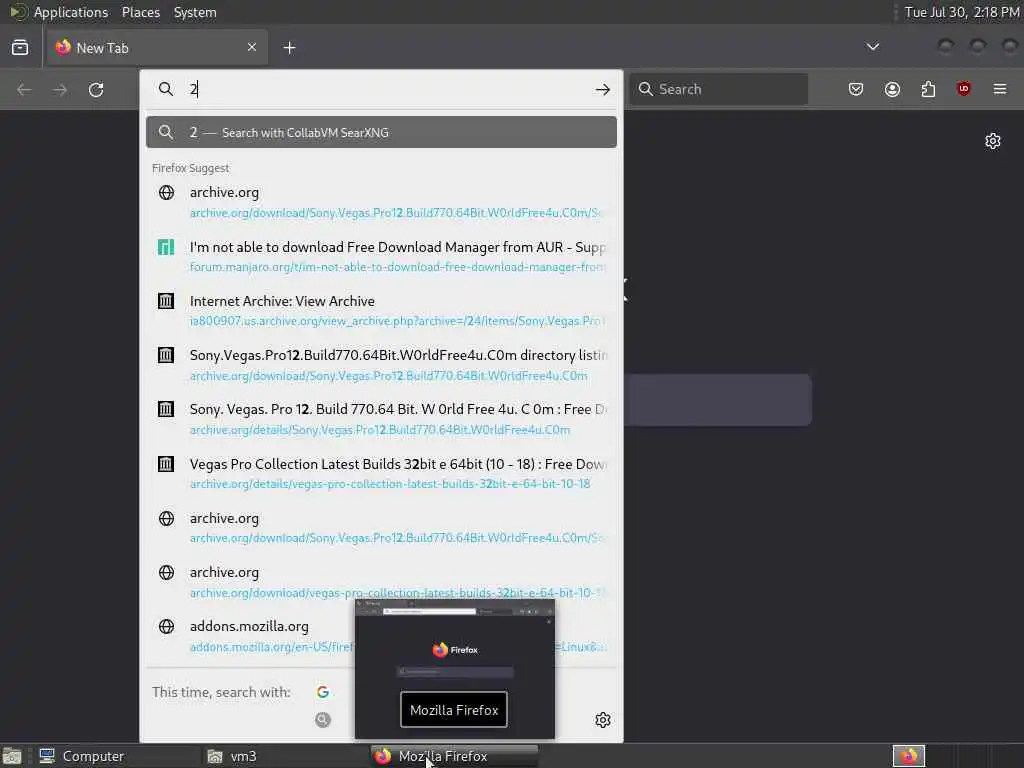
Task: Search this time with Google icon
Action: [x=323, y=692]
